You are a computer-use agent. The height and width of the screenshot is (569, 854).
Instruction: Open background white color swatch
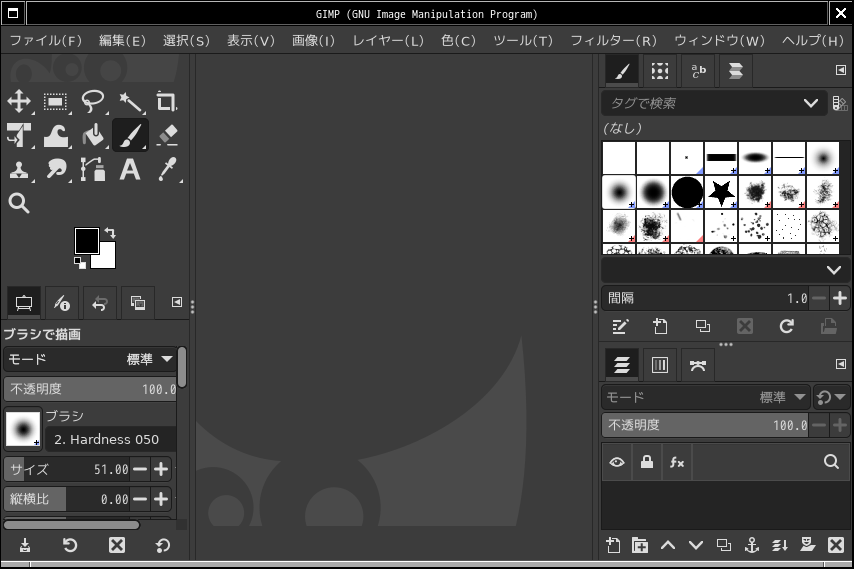point(107,259)
